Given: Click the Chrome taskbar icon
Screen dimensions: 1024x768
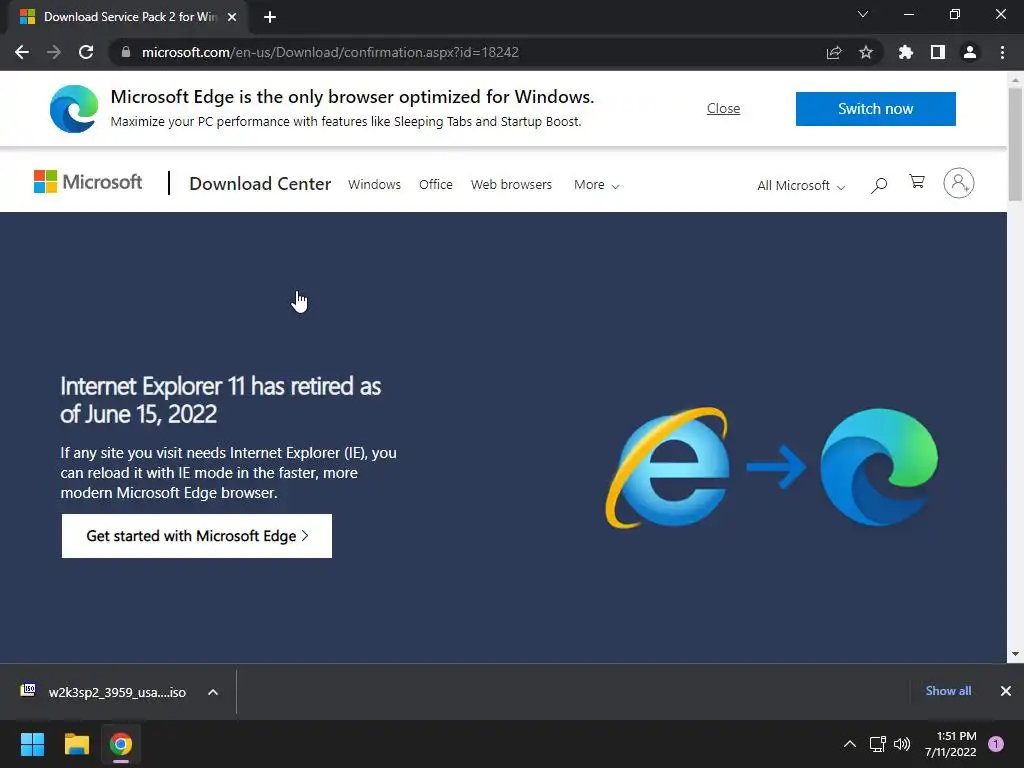Looking at the screenshot, I should coord(120,744).
